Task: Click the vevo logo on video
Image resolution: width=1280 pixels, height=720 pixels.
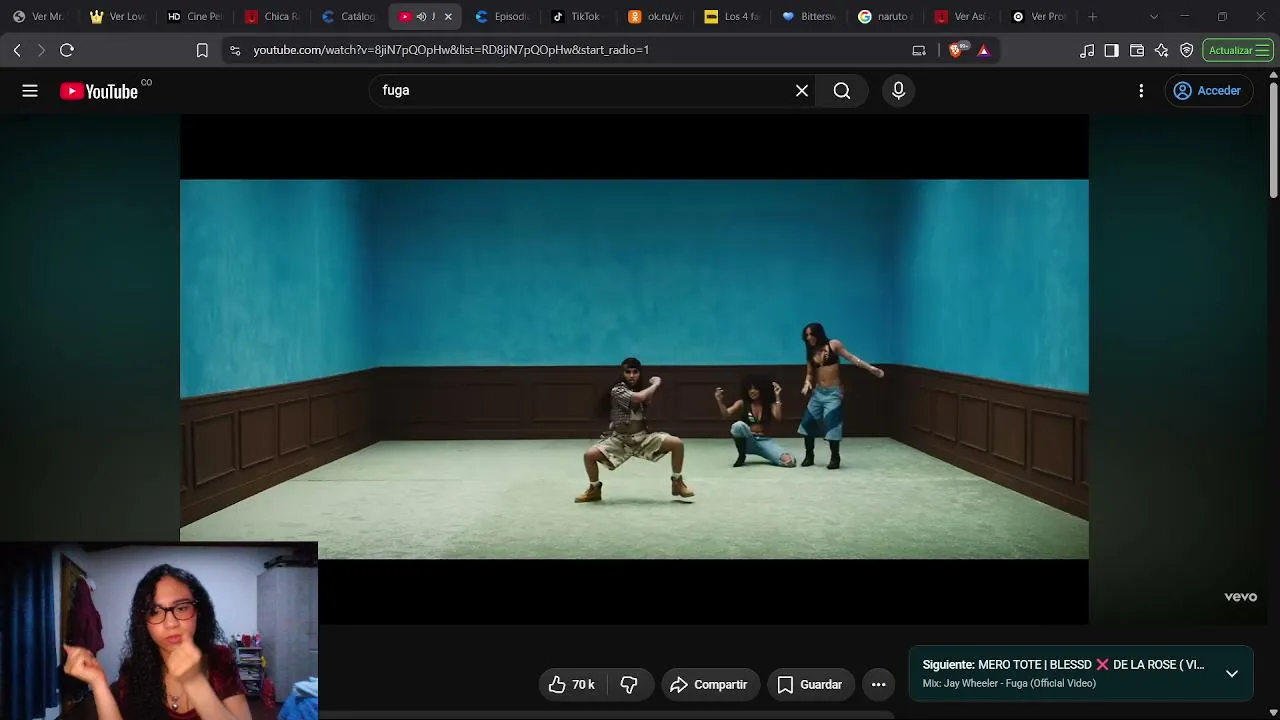Action: [1240, 597]
